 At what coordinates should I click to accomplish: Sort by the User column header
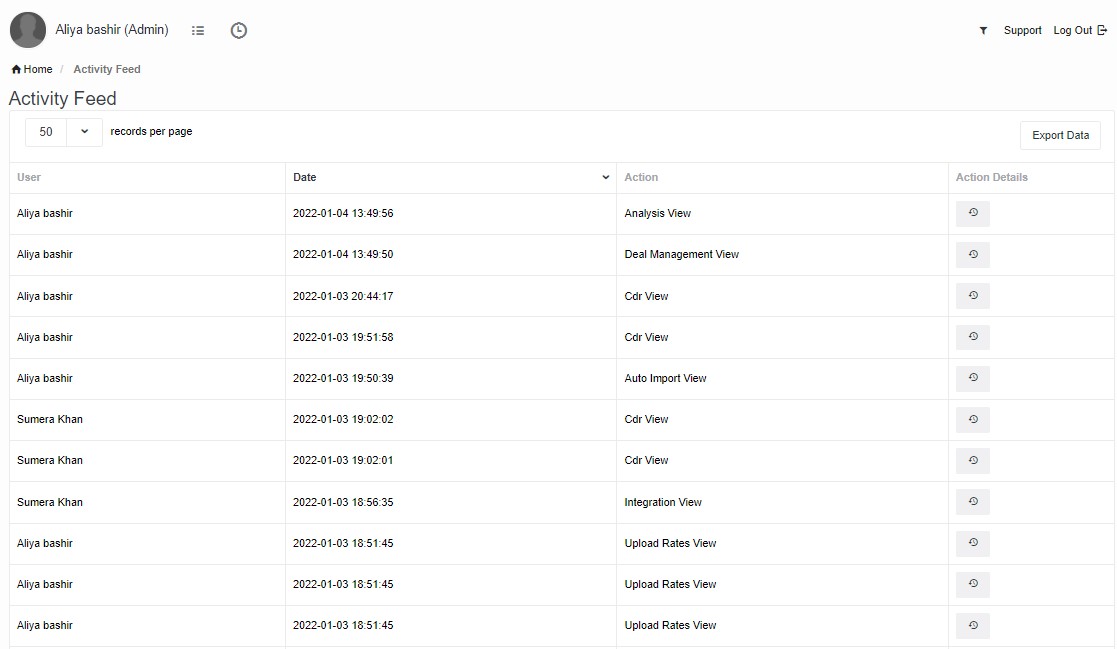click(29, 177)
